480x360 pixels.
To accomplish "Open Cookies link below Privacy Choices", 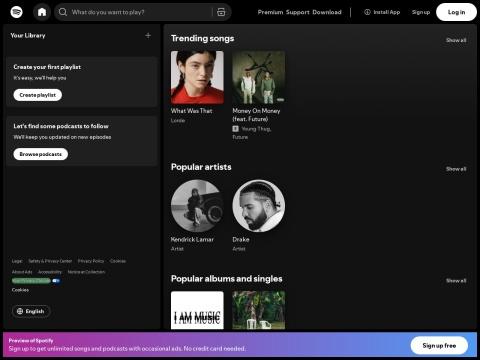I will pyautogui.click(x=20, y=290).
